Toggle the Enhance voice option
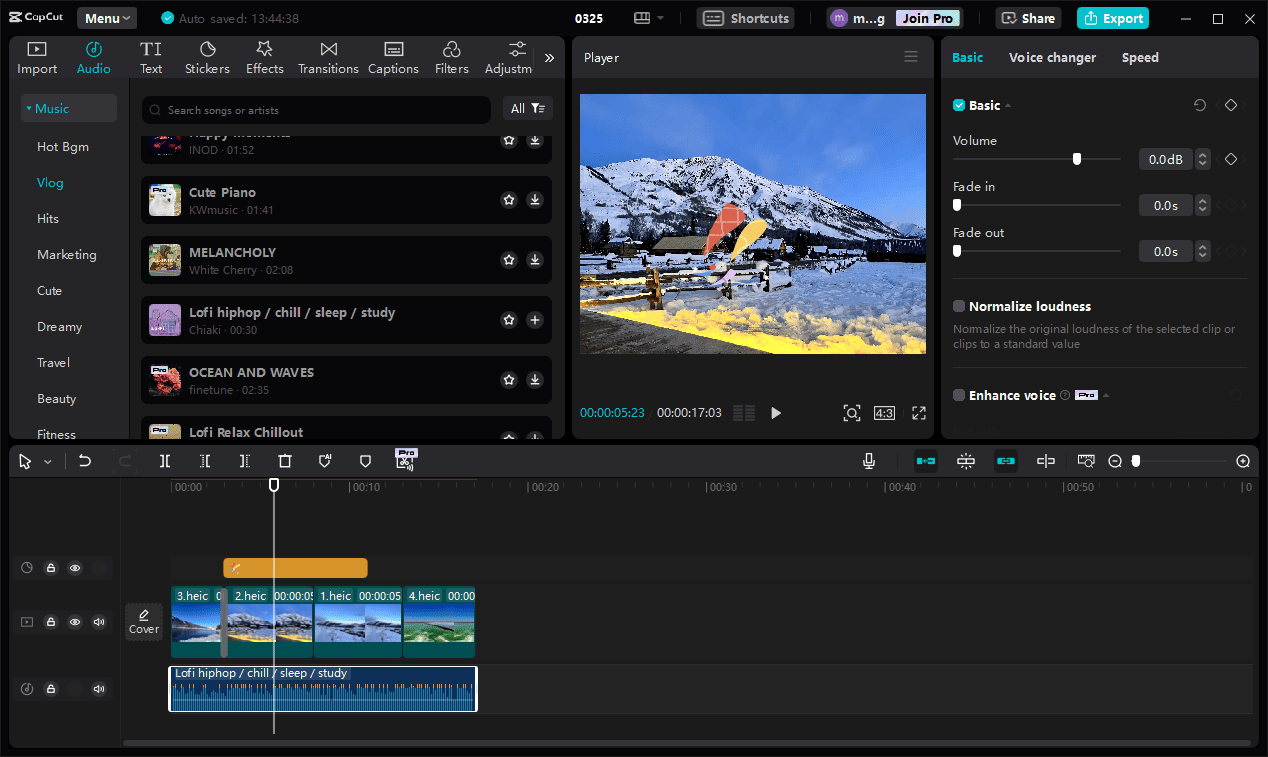1268x757 pixels. [958, 394]
